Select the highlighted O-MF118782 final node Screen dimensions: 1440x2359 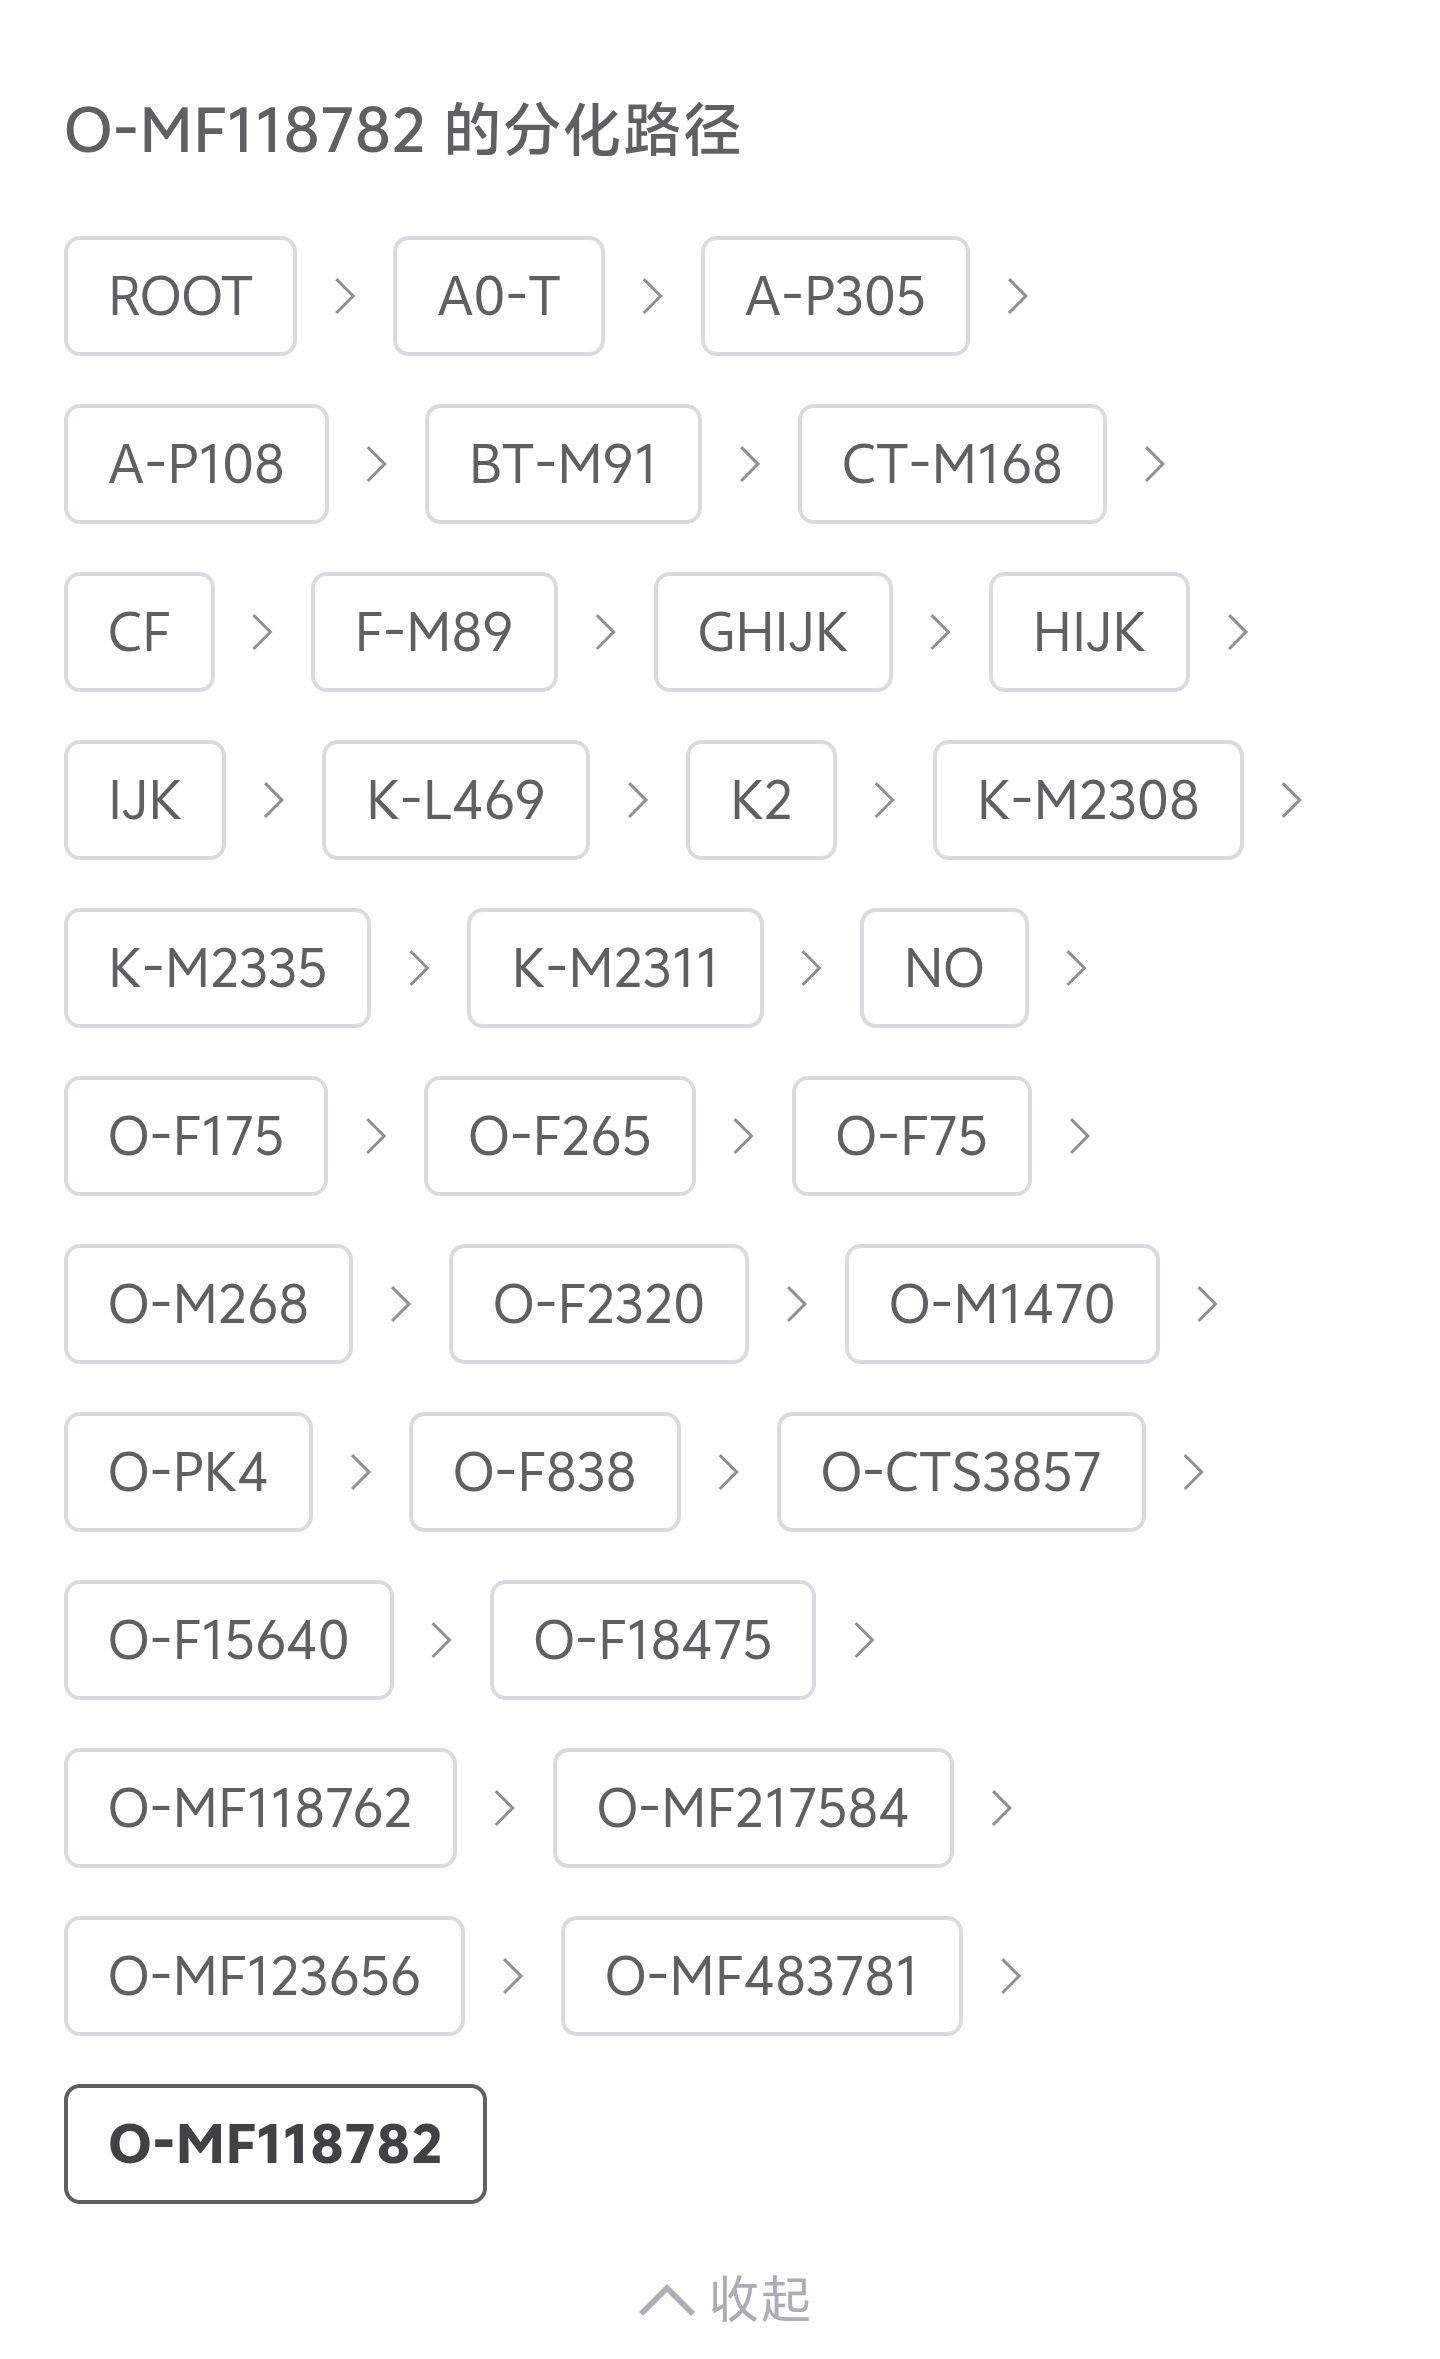tap(275, 2144)
